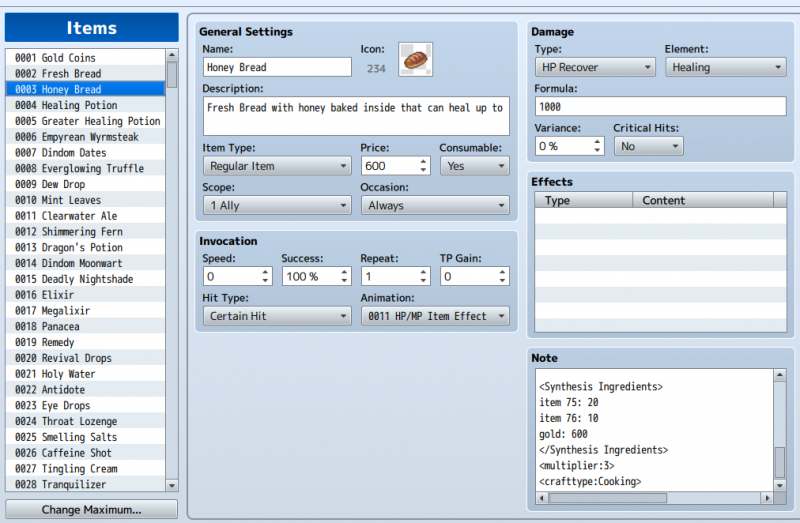Select 0008 Everglowing Truffle item
The image size is (800, 523).
coord(85,168)
